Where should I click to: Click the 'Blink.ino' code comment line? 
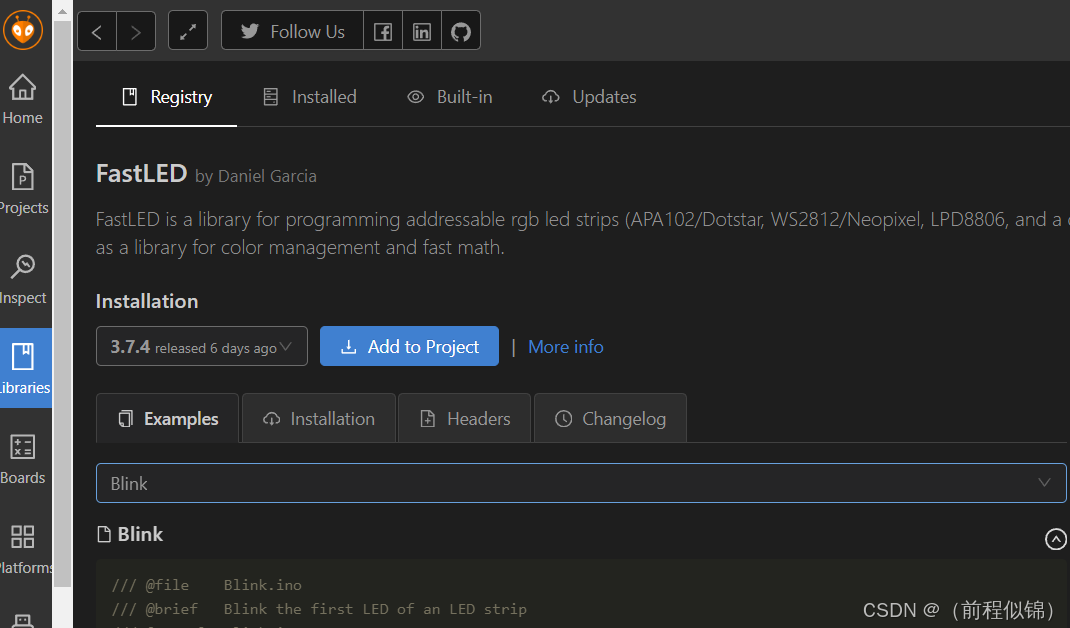pyautogui.click(x=207, y=585)
